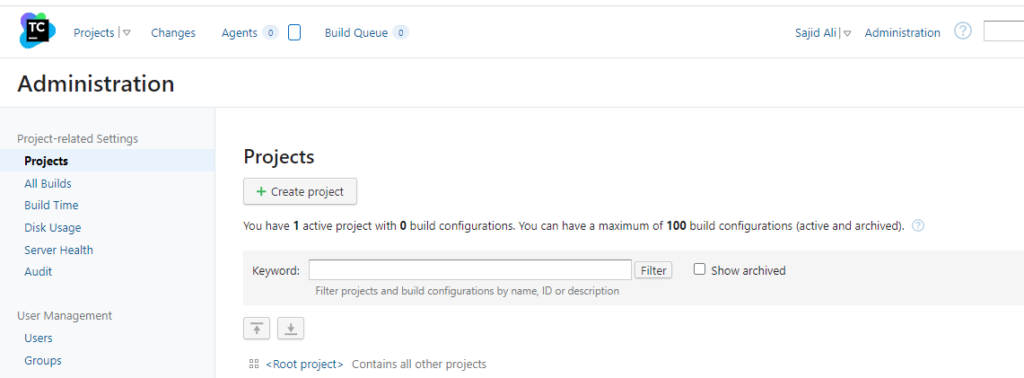Open the Sajid Ali user menu arrow
Screen dimensions: 1024x378
click(847, 33)
